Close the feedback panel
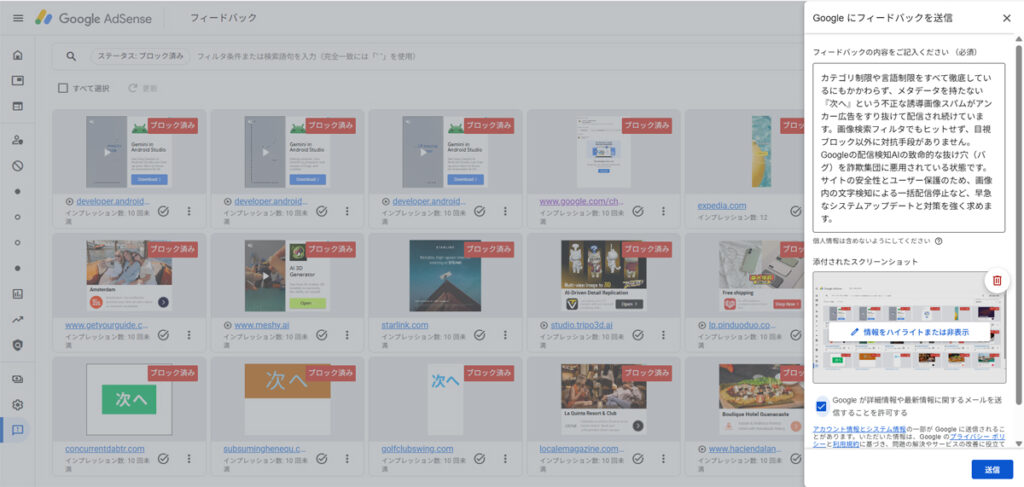The width and height of the screenshot is (1024, 487). pyautogui.click(x=1006, y=18)
